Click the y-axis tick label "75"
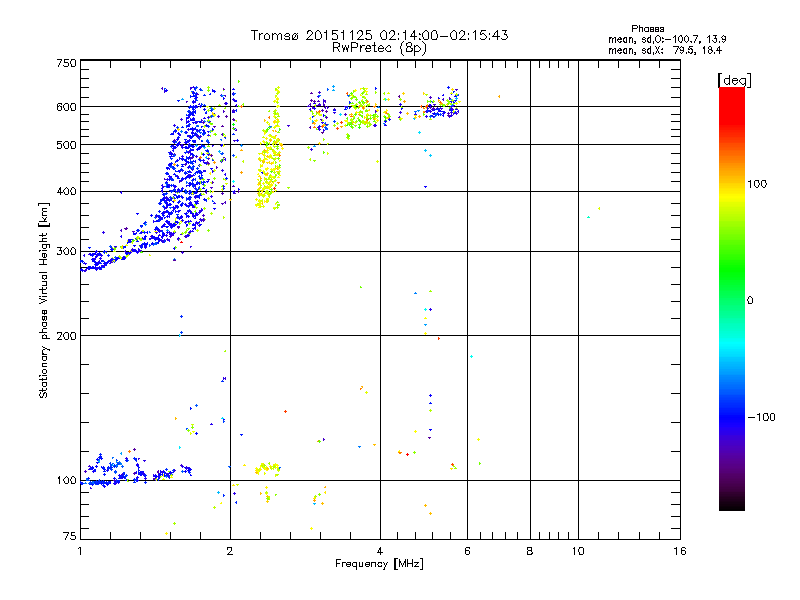This screenshot has width=800, height=600. click(70, 536)
